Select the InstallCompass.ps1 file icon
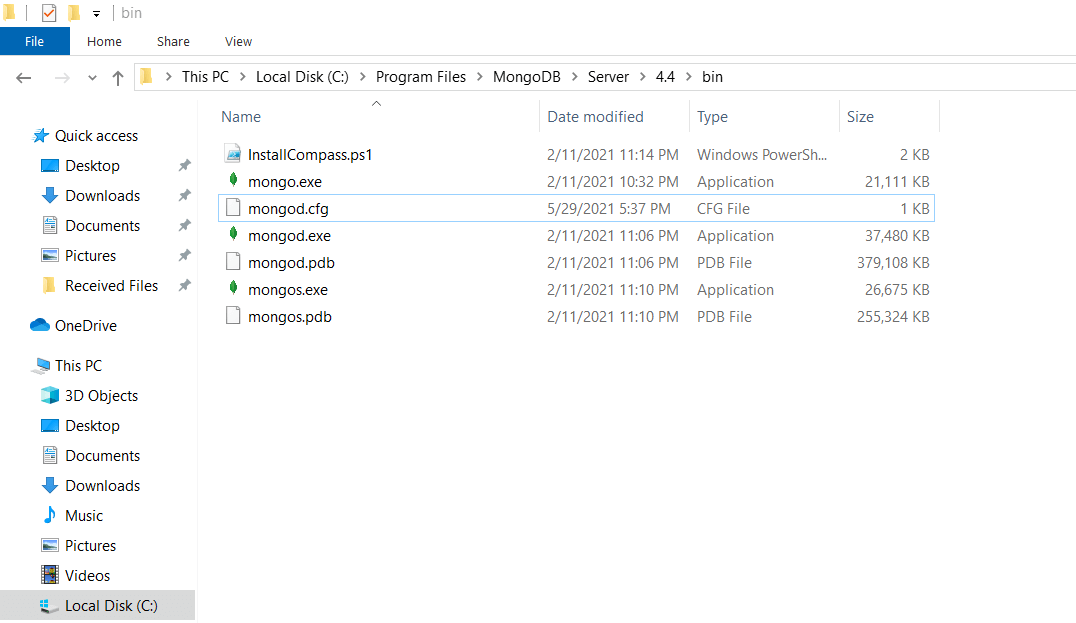Screen dimensions: 1076x623 [233, 153]
